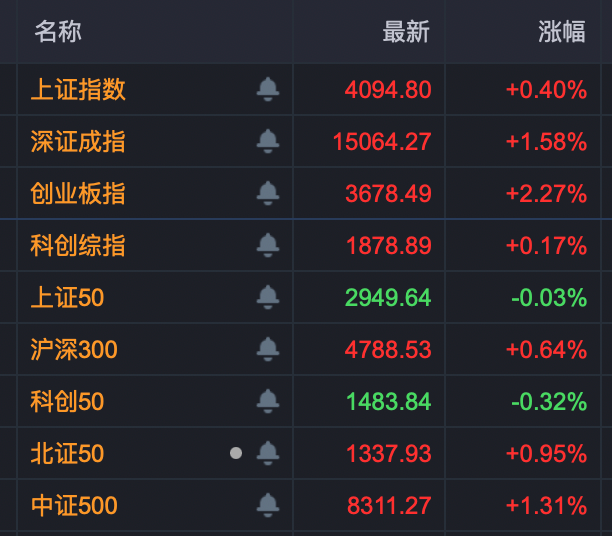The width and height of the screenshot is (612, 536).
Task: Click the -0.32% change value for 科创50
Action: (549, 402)
